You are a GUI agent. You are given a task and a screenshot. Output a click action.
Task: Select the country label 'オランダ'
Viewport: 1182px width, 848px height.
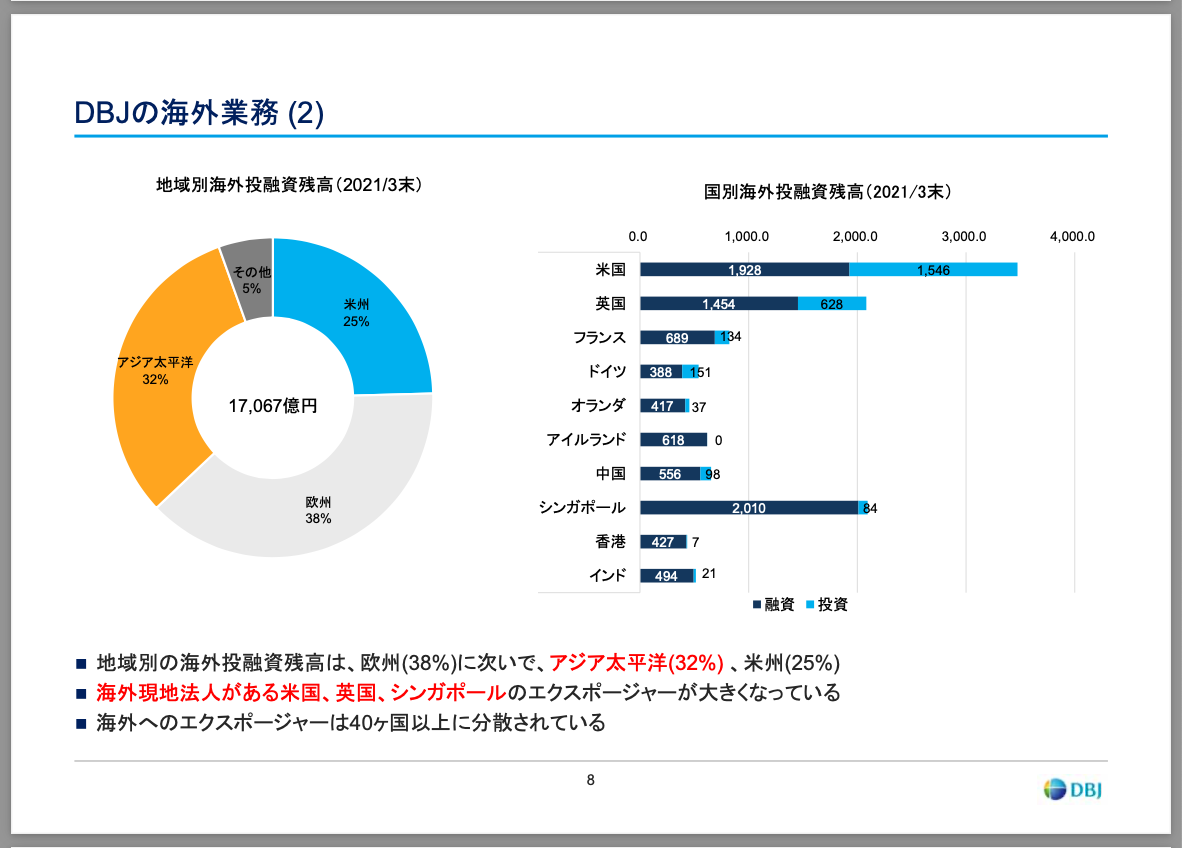pos(599,406)
